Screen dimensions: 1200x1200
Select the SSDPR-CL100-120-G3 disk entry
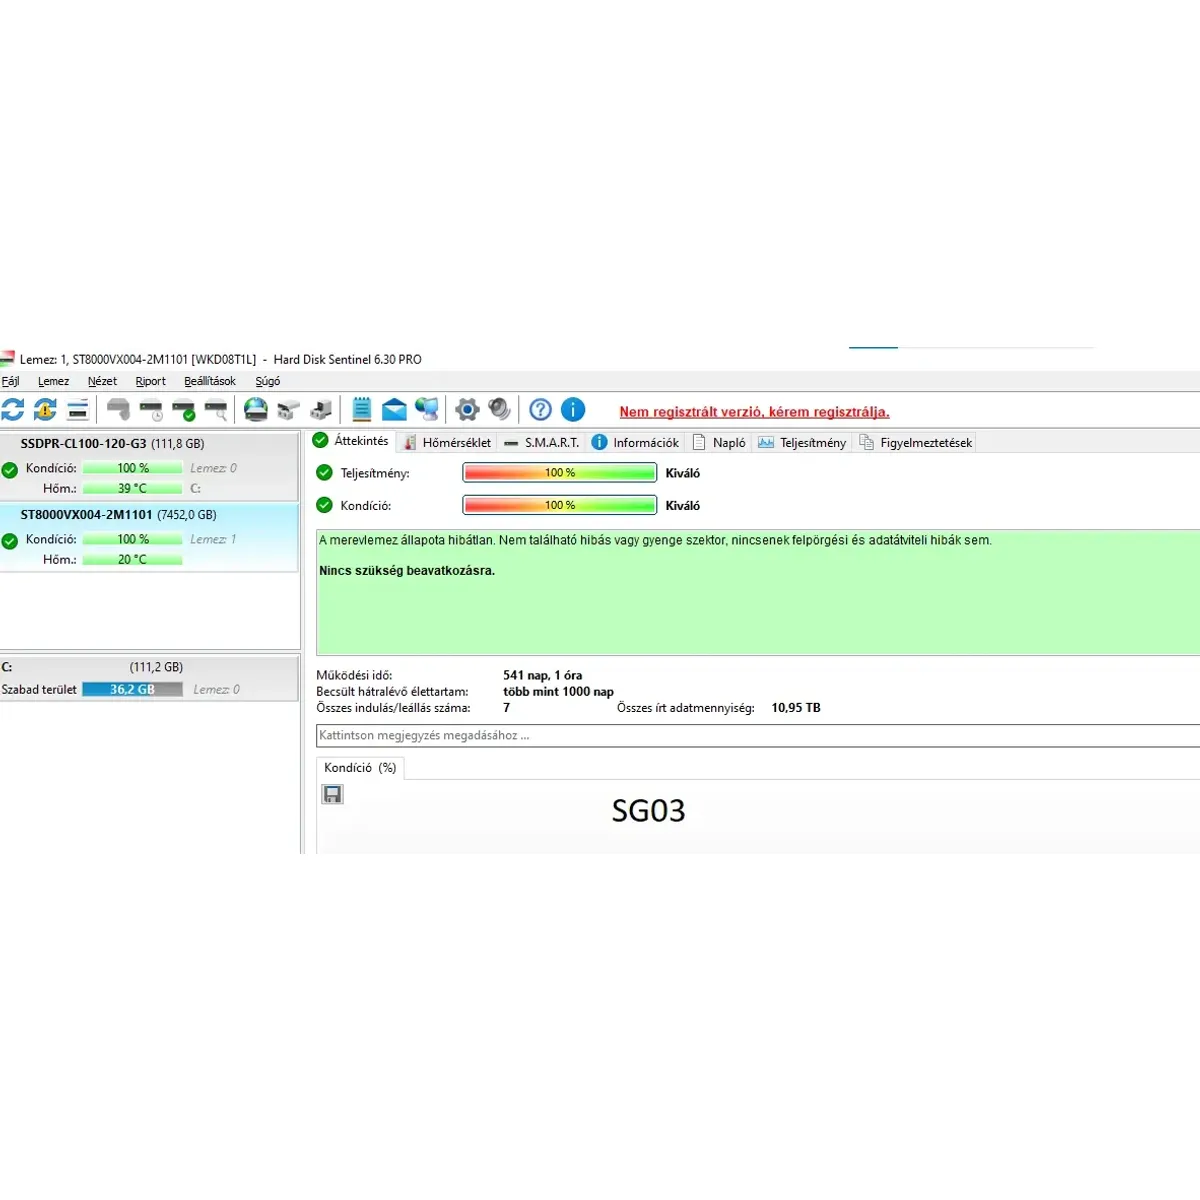[x=112, y=444]
